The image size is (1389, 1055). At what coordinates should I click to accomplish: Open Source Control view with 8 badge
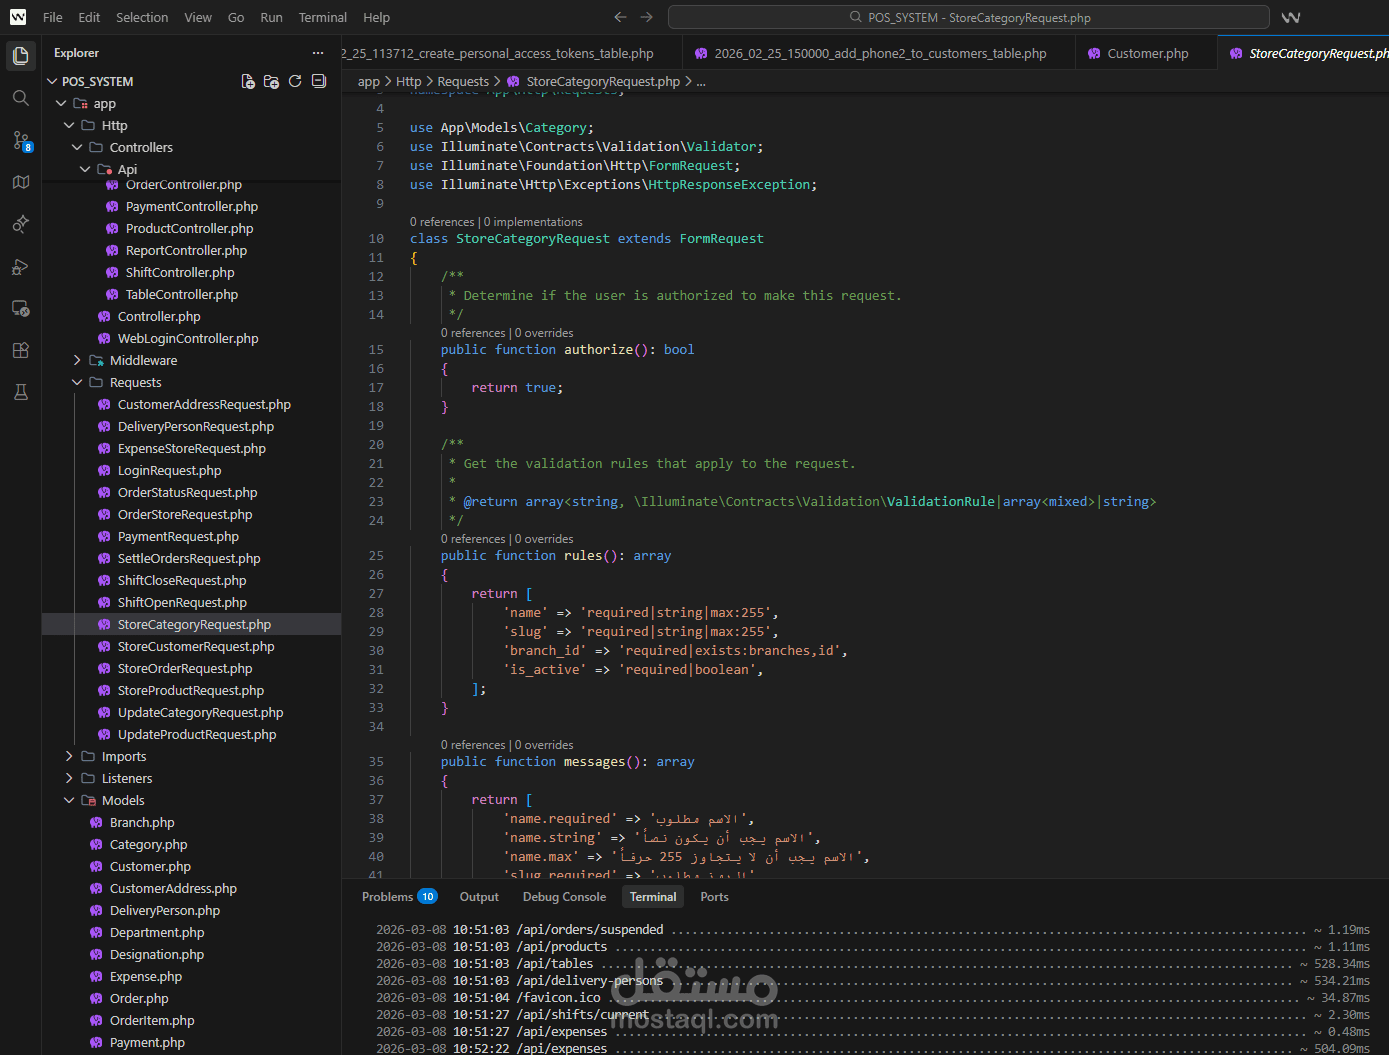coord(21,140)
